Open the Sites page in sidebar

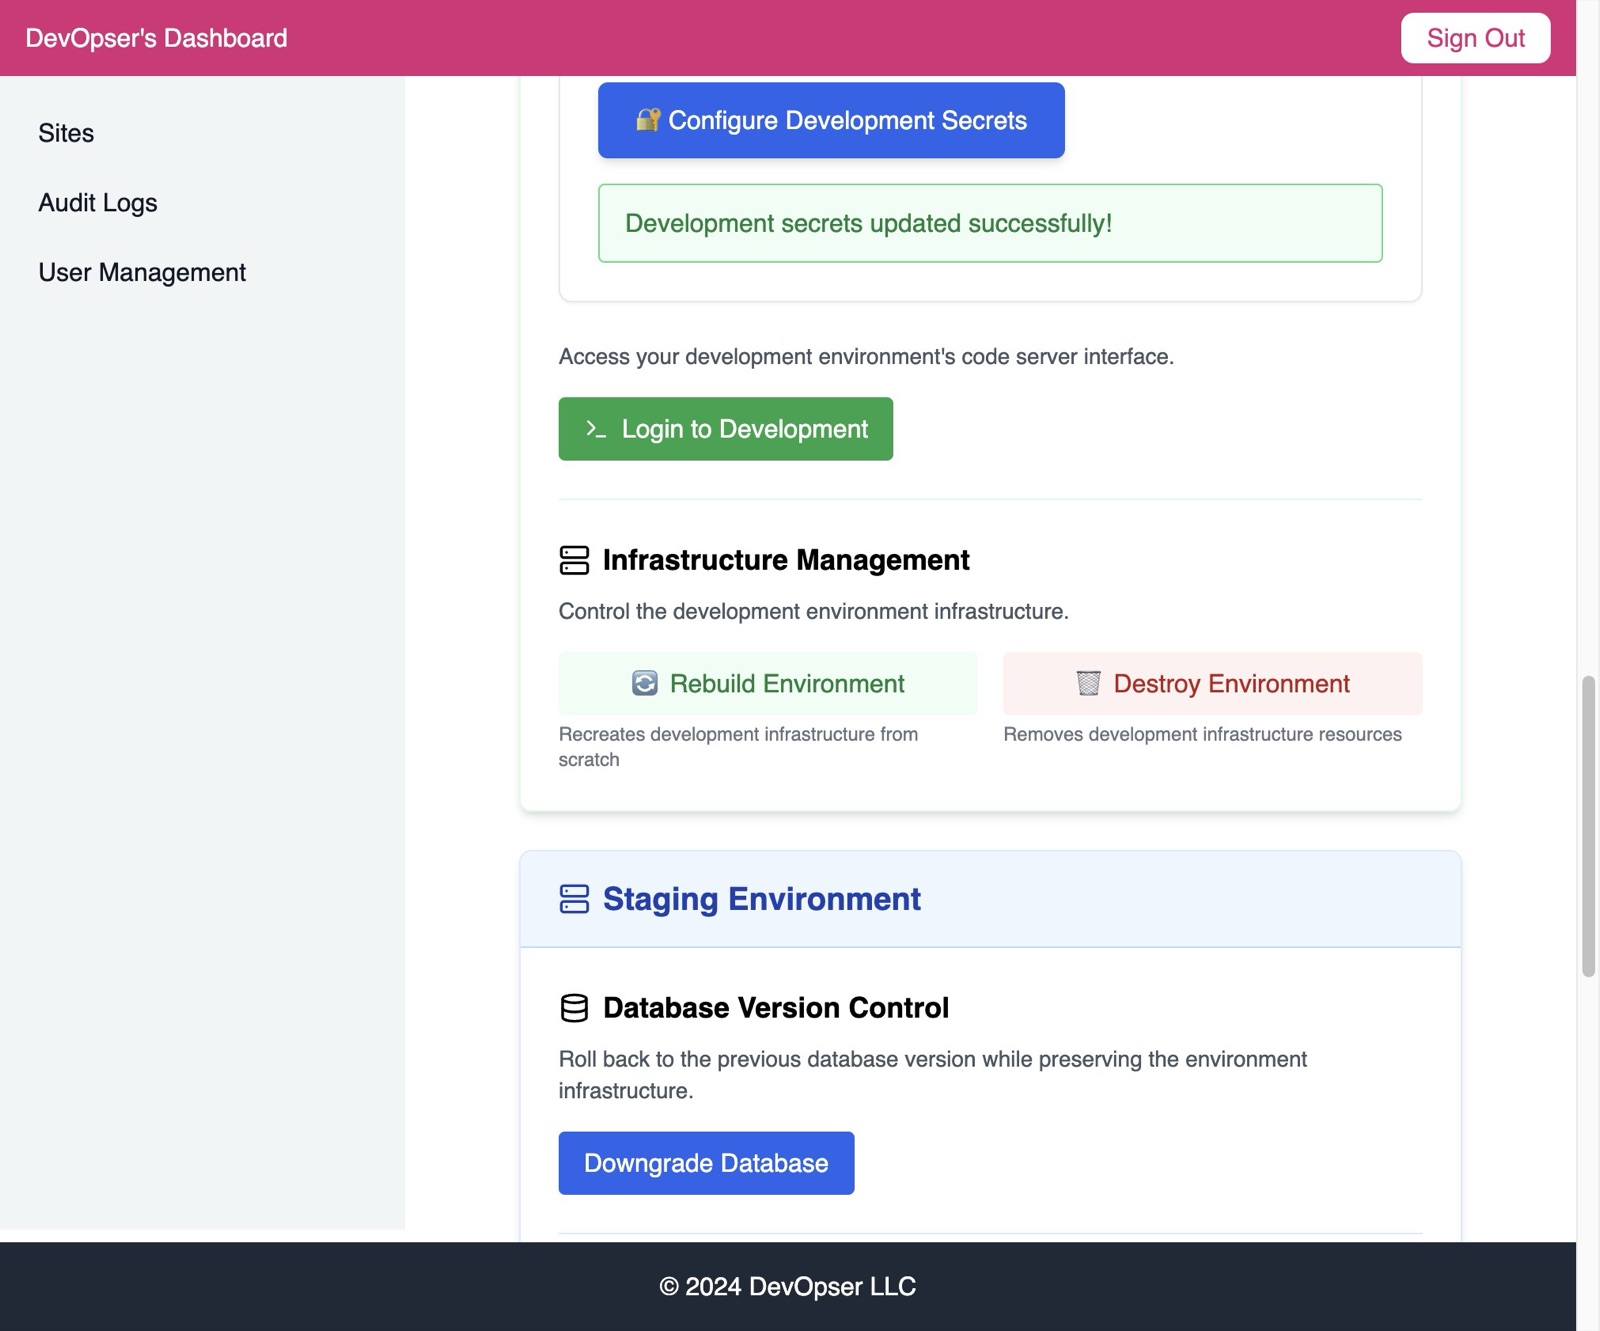click(x=66, y=133)
